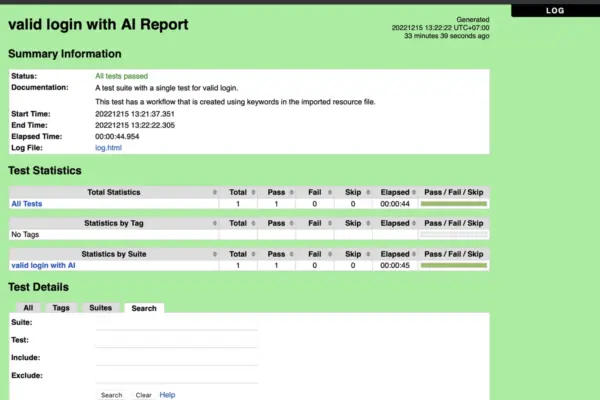Open the LOG view button at top right

[555, 11]
